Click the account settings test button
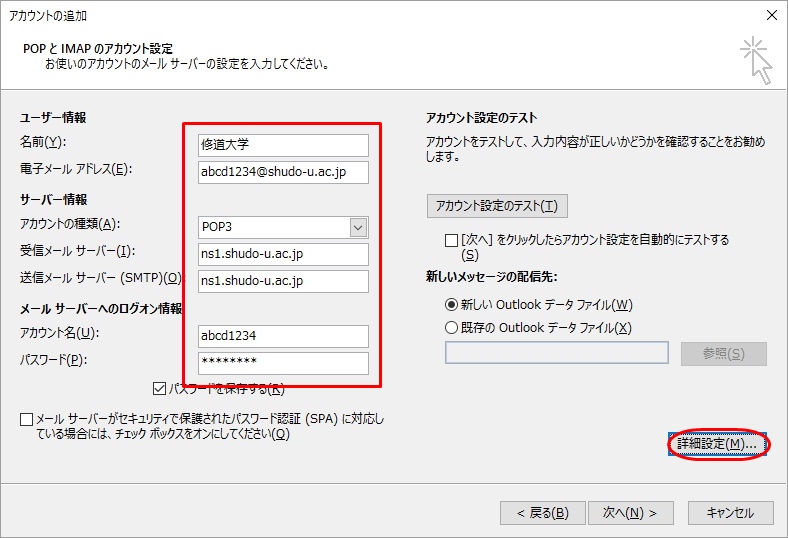 coord(497,207)
